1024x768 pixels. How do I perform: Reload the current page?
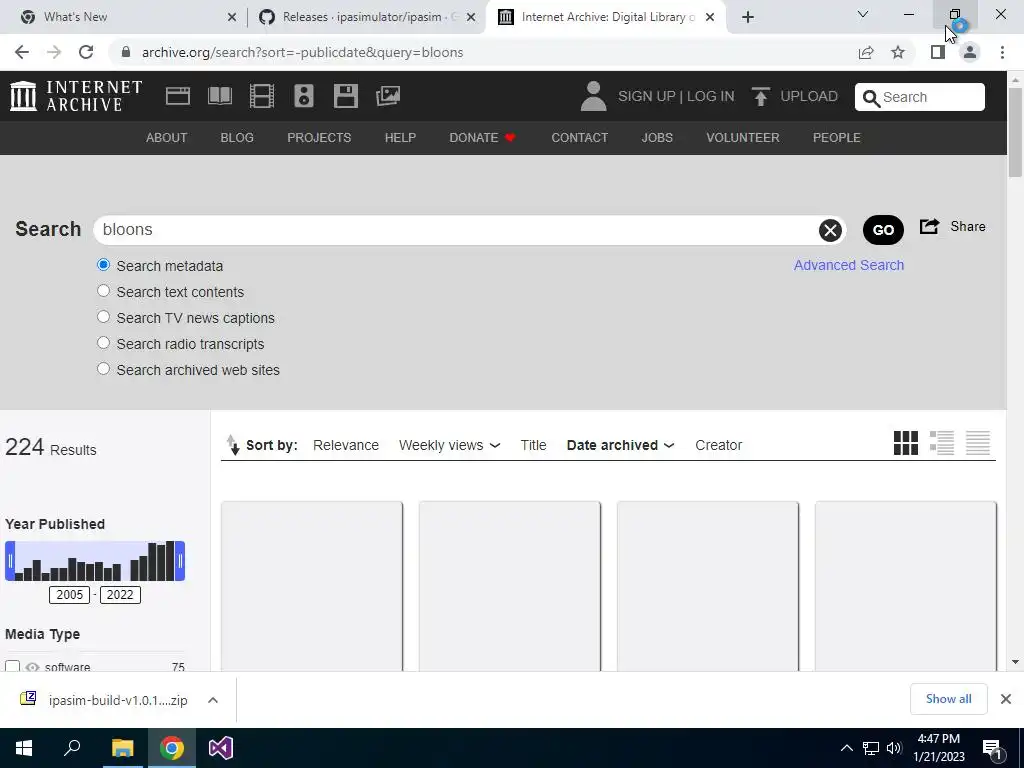coord(86,52)
